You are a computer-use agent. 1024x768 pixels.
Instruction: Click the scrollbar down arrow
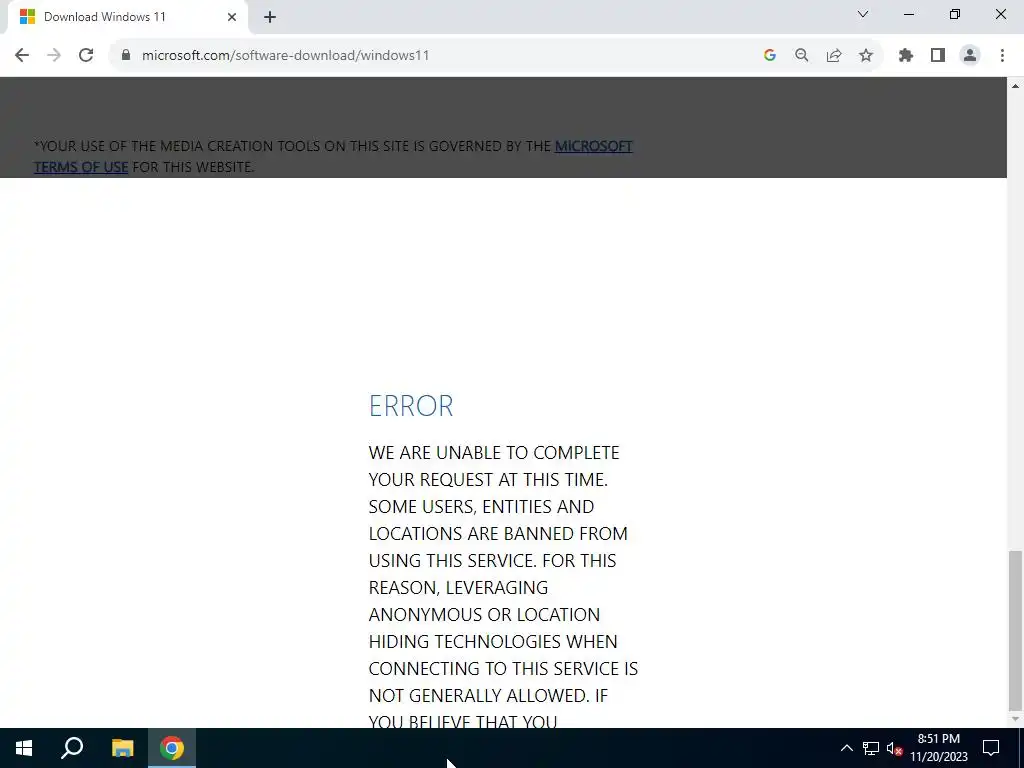click(x=1015, y=719)
